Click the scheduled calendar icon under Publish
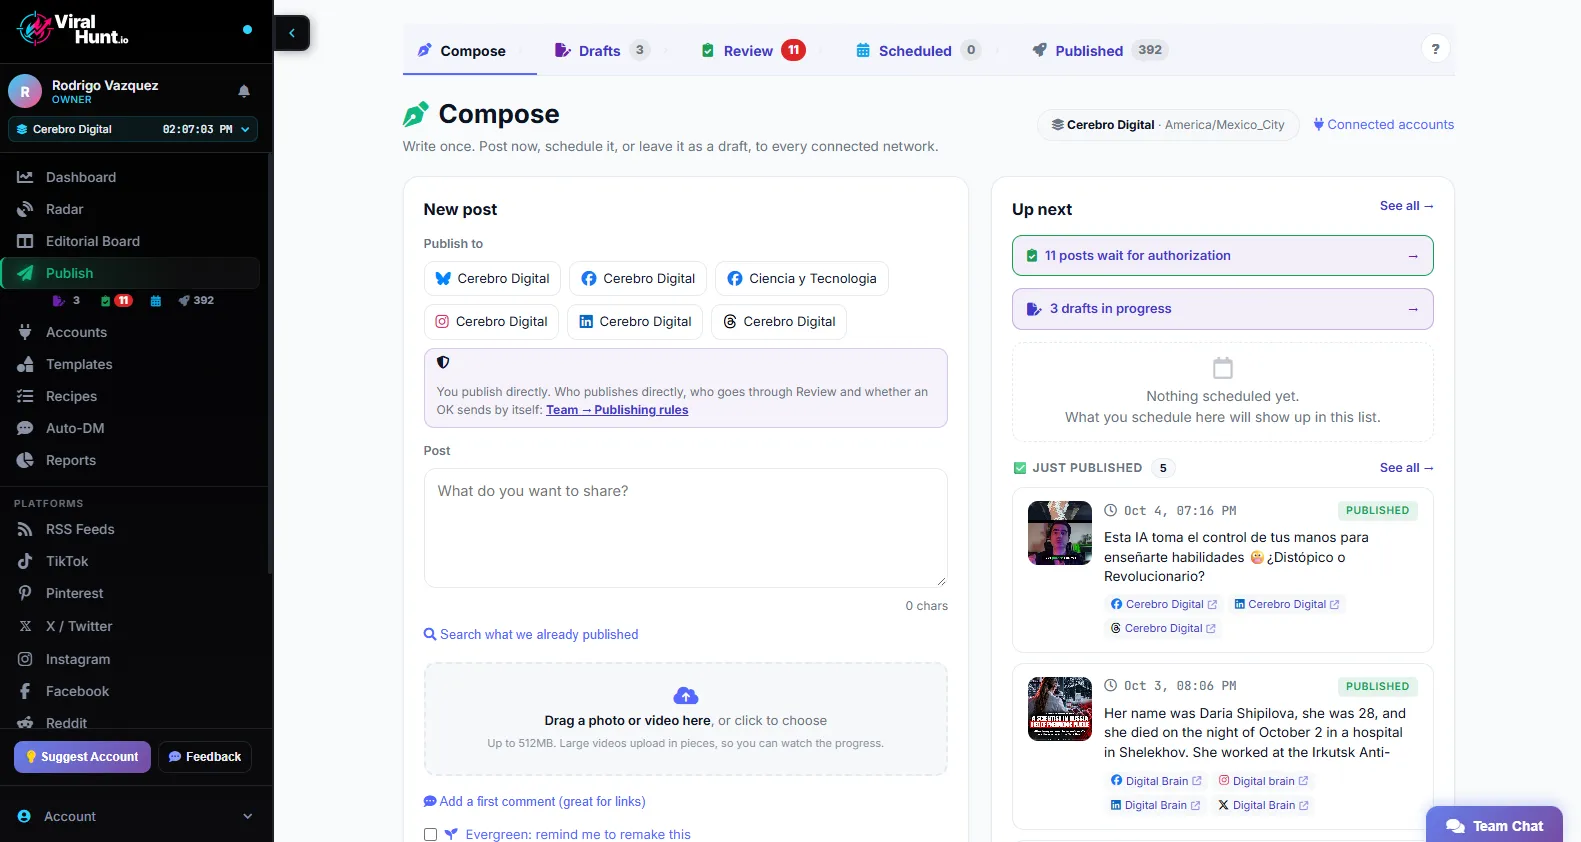This screenshot has height=842, width=1581. coord(156,301)
